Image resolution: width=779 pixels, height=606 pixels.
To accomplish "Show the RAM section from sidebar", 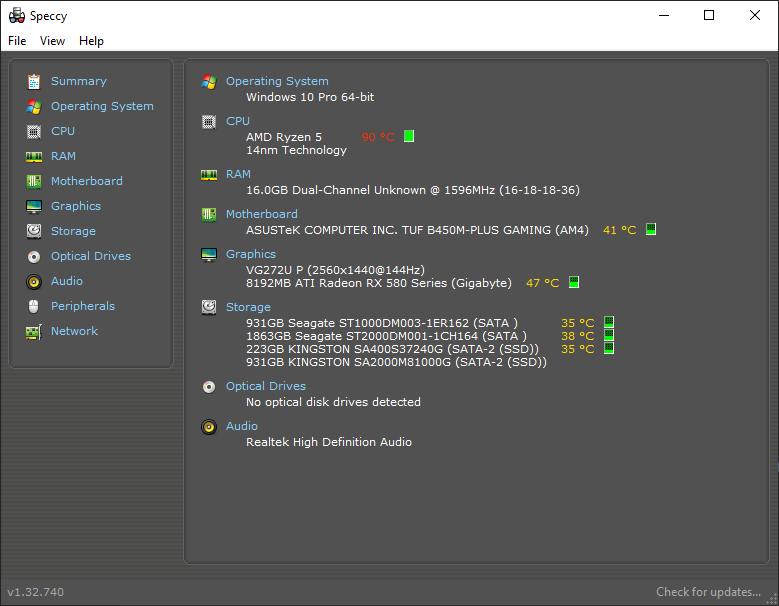I will point(64,156).
